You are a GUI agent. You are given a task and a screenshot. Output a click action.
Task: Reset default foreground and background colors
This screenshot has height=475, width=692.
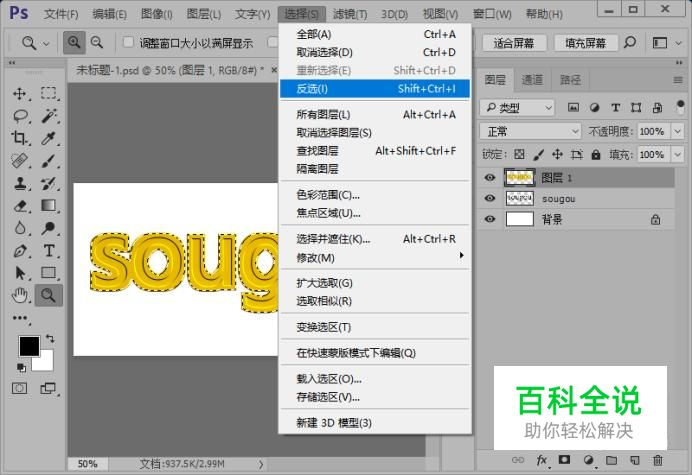21,367
